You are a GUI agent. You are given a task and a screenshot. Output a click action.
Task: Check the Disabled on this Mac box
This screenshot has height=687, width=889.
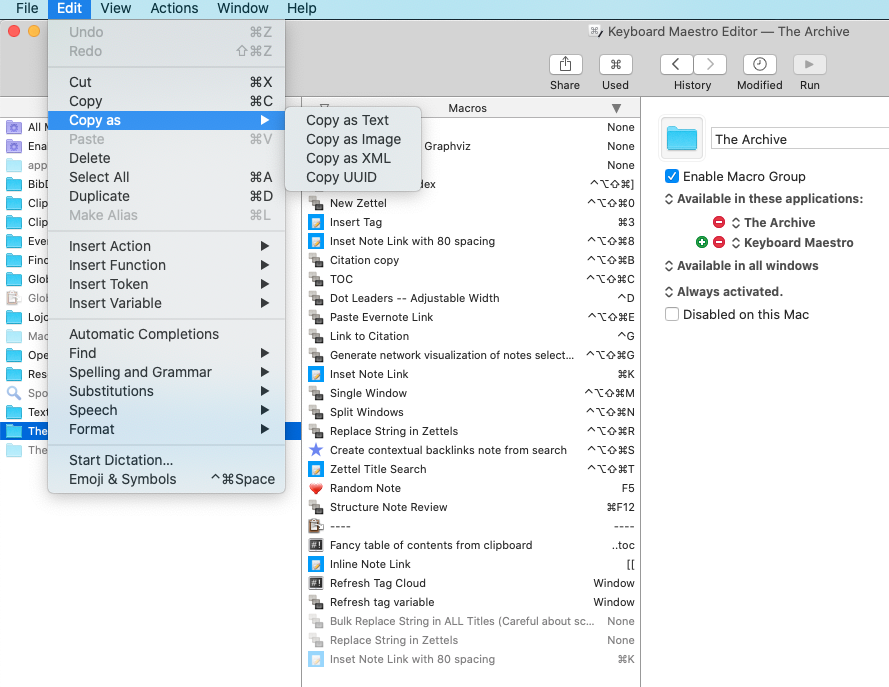(x=672, y=314)
